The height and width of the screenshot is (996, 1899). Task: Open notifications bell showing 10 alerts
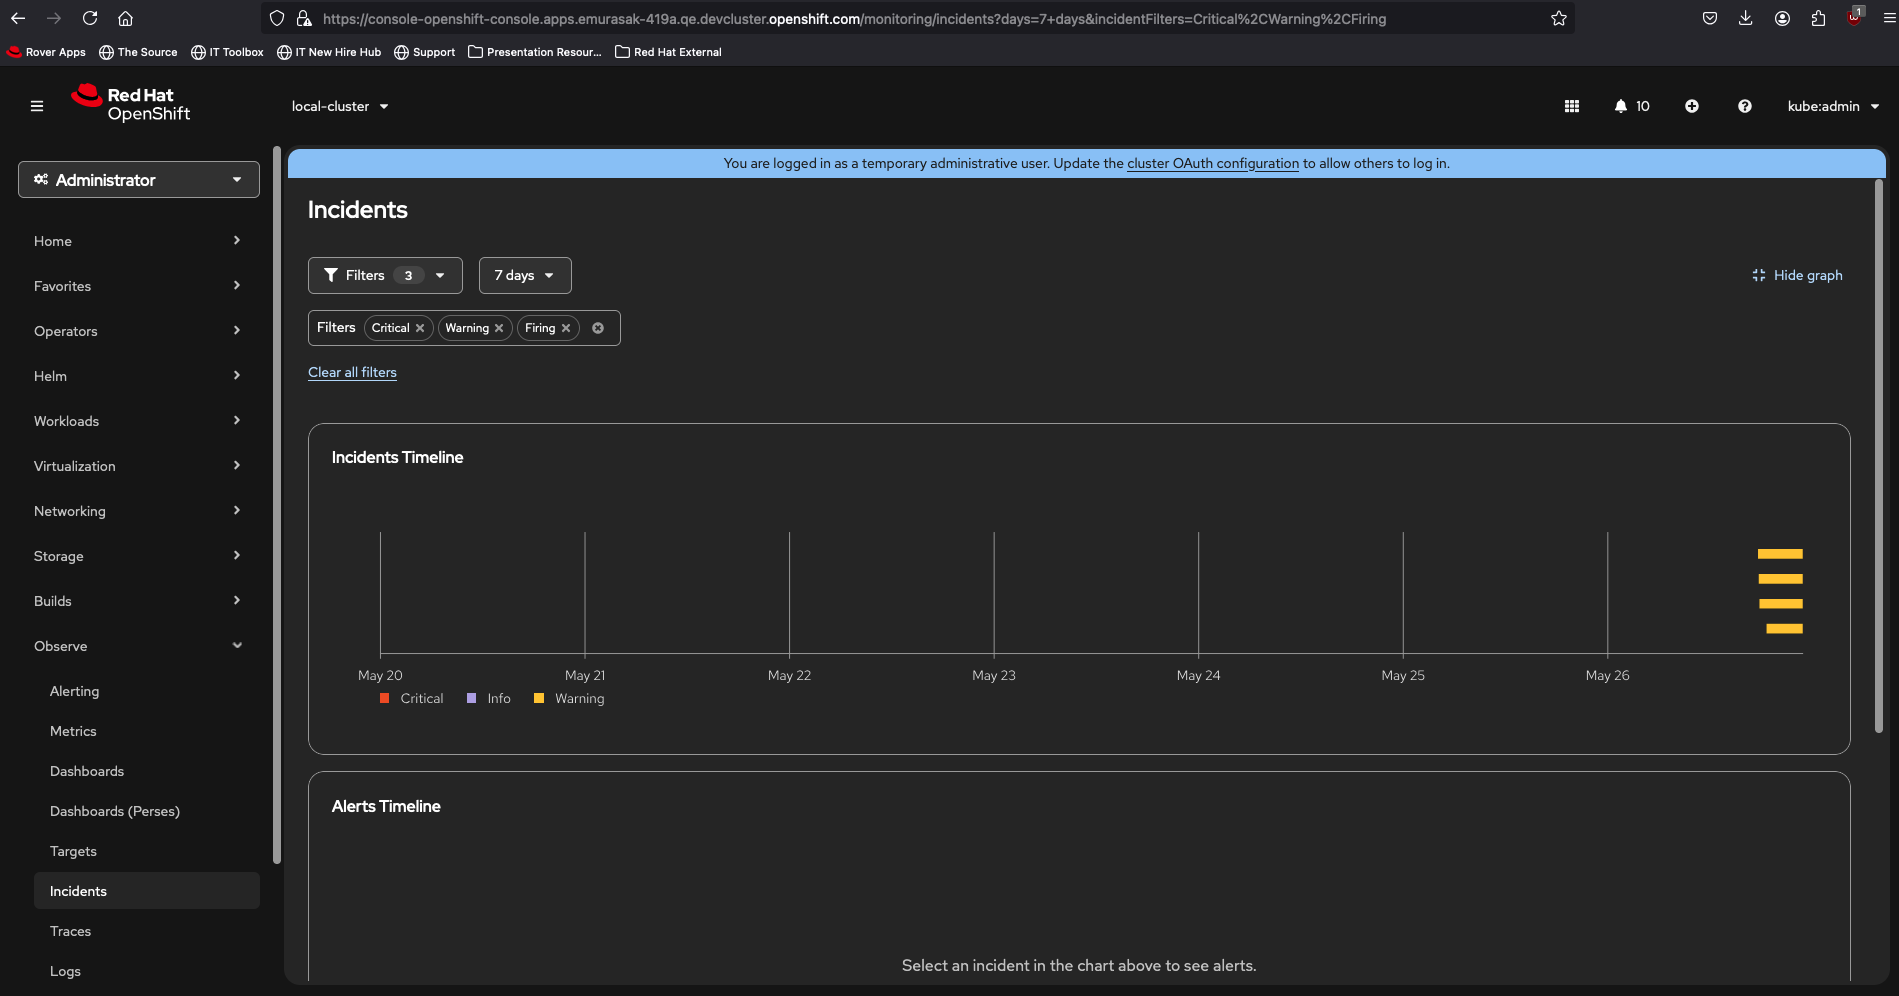tap(1631, 106)
